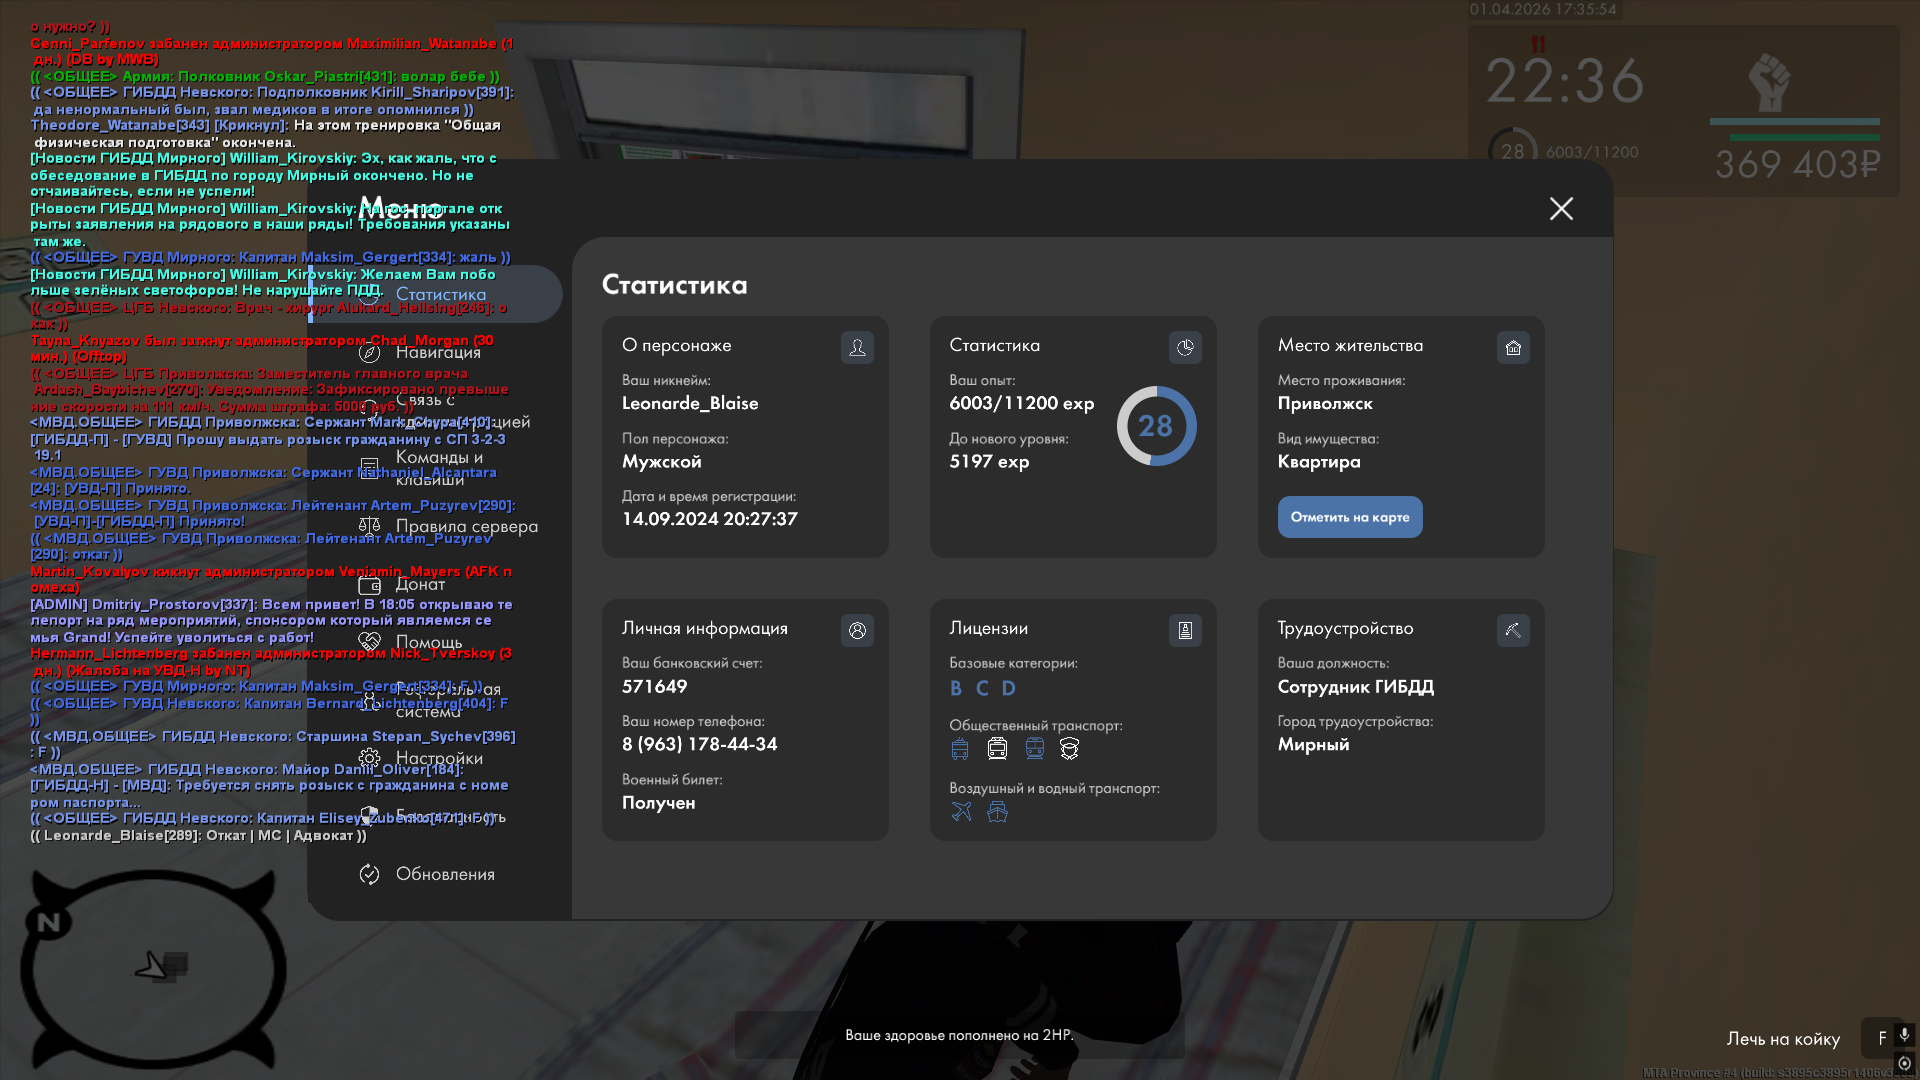The height and width of the screenshot is (1080, 1920).
Task: Select Донат in the side menu
Action: (x=420, y=584)
